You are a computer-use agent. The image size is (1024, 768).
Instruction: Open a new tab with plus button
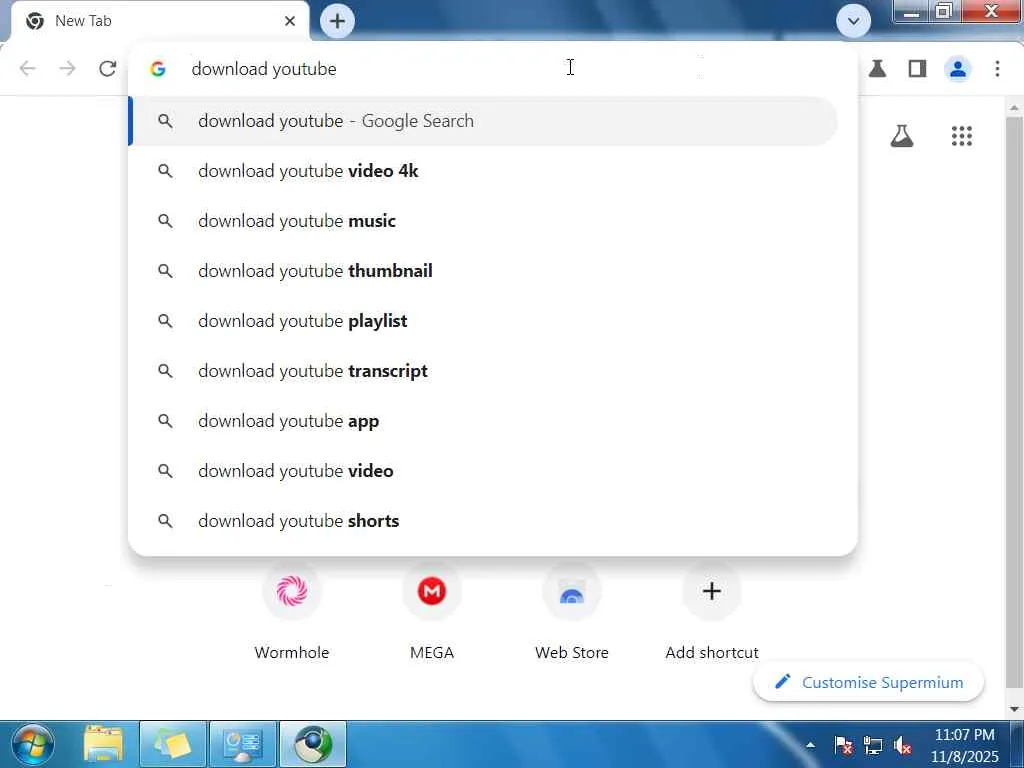pyautogui.click(x=337, y=21)
